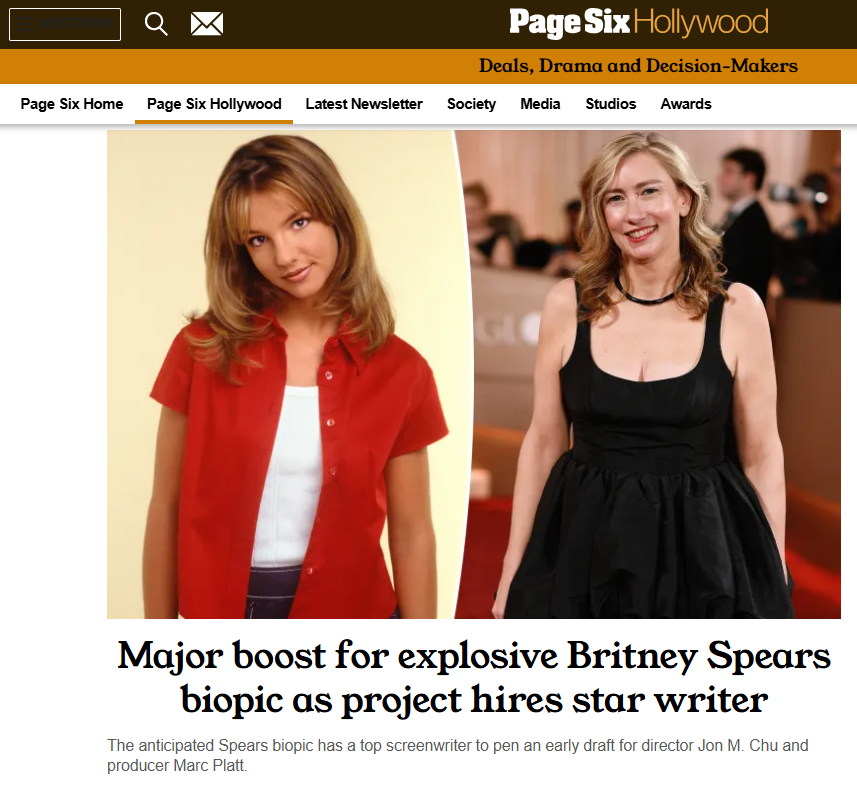This screenshot has width=857, height=795.
Task: Click the 'Deals, Drama and Decision-Makers' tagline
Action: coord(638,66)
